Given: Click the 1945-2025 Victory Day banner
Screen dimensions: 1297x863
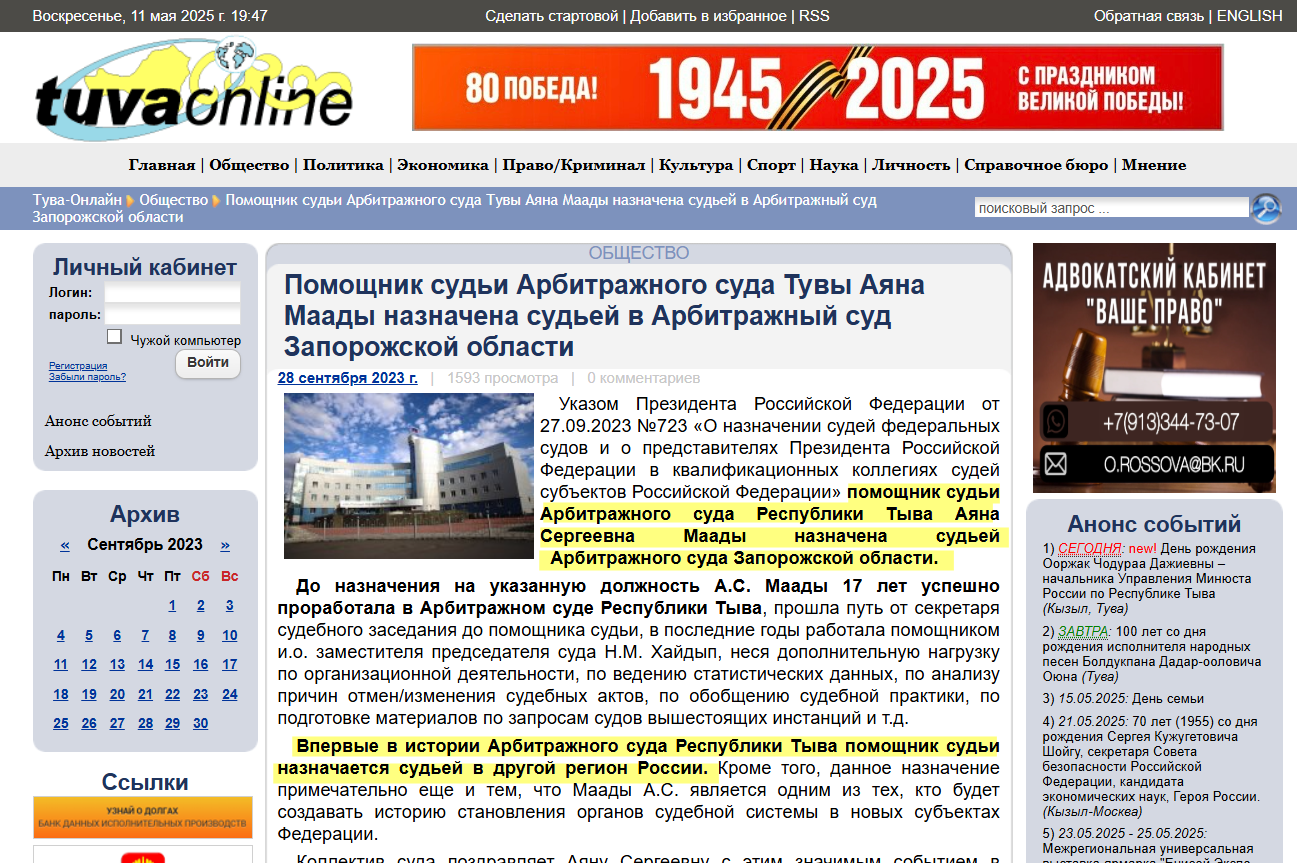Looking at the screenshot, I should (x=817, y=87).
